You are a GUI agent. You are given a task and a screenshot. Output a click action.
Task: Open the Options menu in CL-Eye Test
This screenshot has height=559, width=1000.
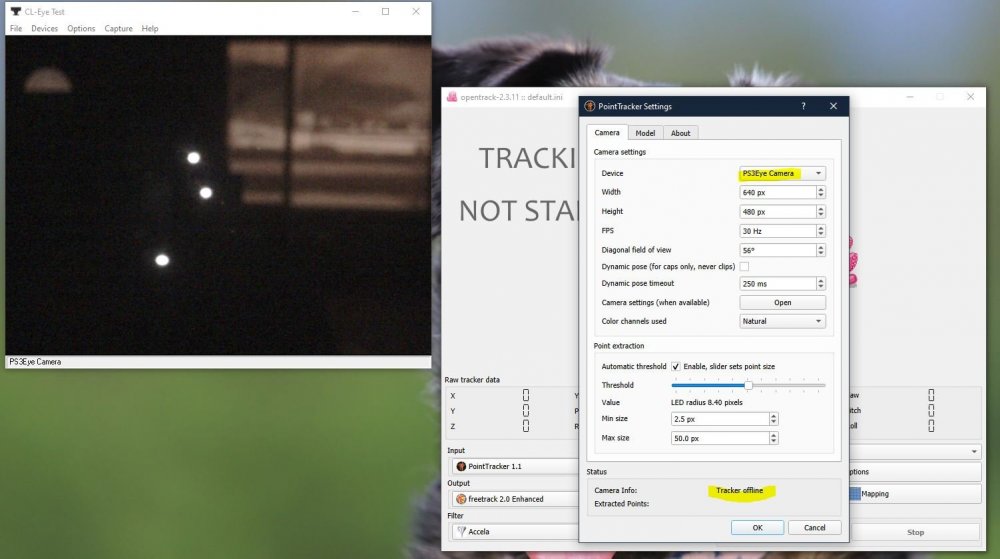coord(81,29)
